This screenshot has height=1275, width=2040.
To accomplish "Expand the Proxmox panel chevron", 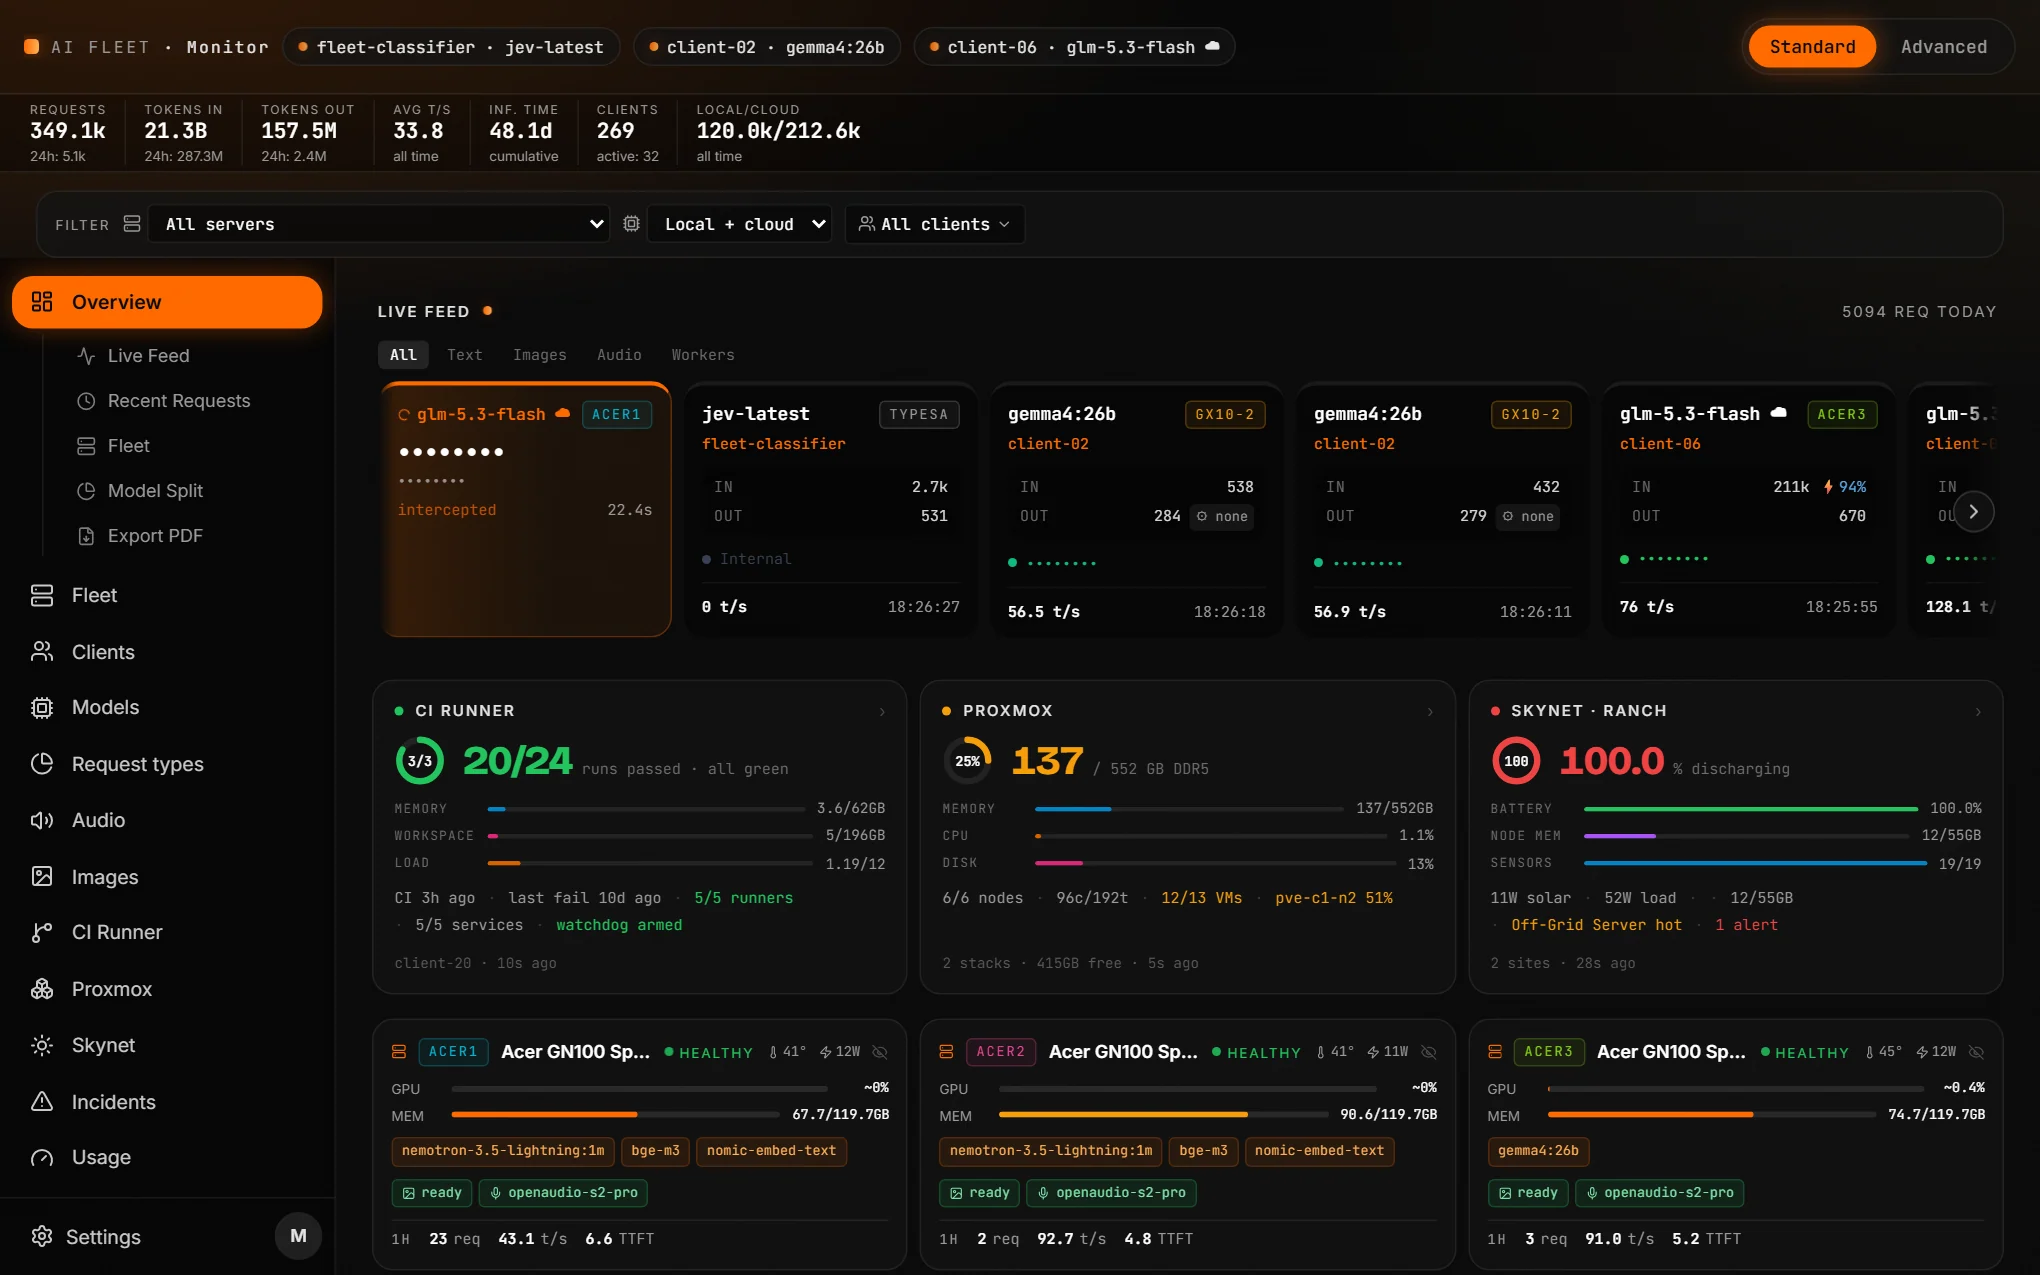I will point(1430,712).
